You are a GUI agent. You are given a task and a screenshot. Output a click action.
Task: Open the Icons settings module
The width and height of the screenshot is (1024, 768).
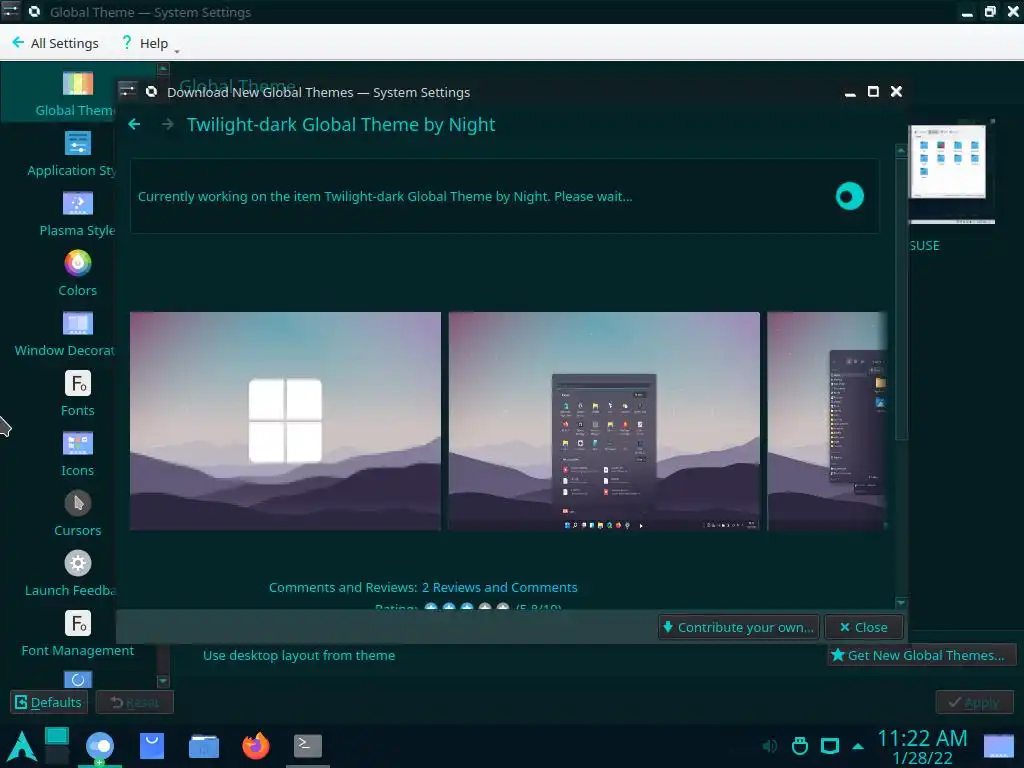[x=78, y=443]
